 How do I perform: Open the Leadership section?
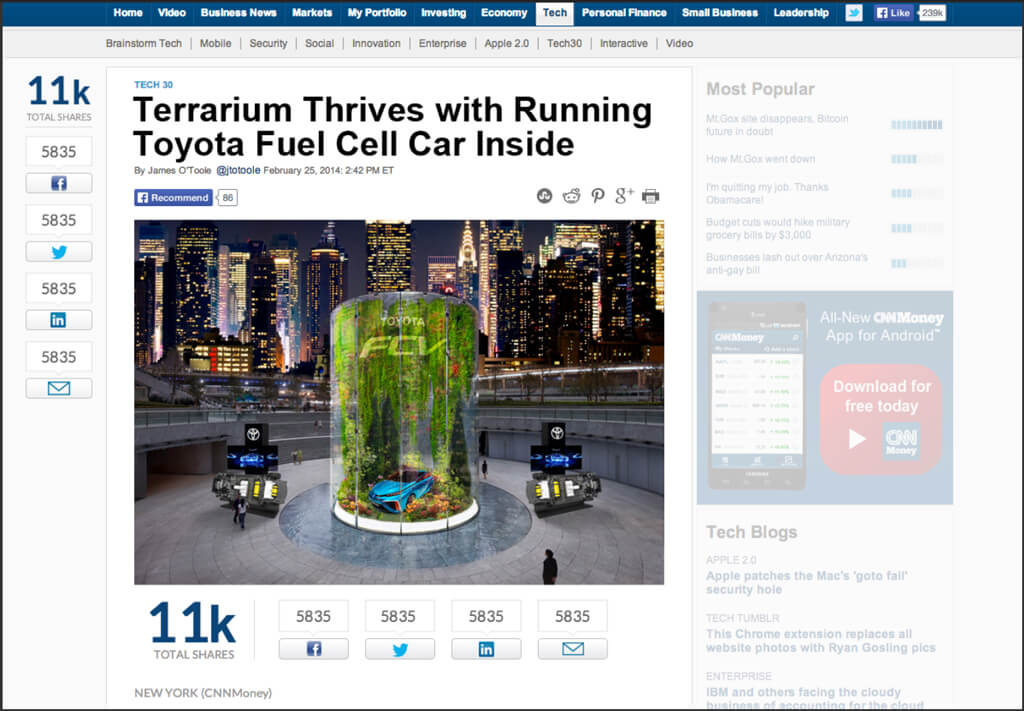(801, 12)
